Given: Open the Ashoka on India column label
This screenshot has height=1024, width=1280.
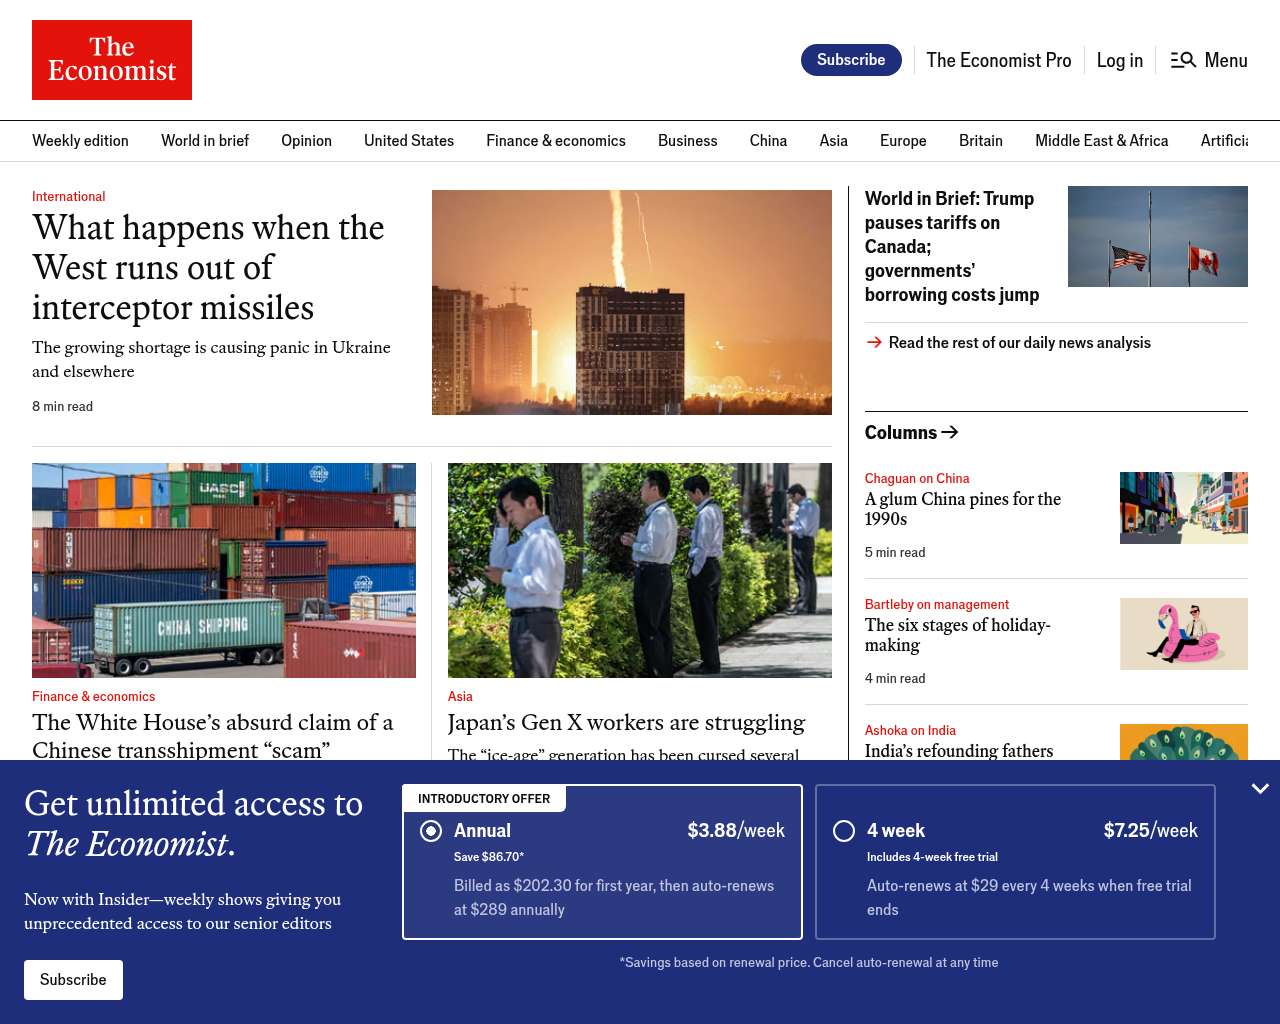Looking at the screenshot, I should click(910, 730).
